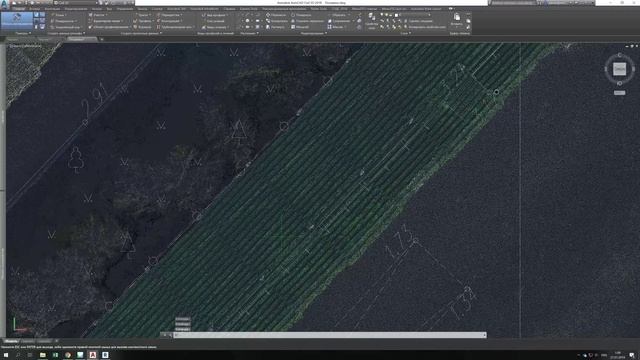Screen dimensions: 640x360
Task: Switch to the Home ribbon tab
Action: [x=18, y=9]
